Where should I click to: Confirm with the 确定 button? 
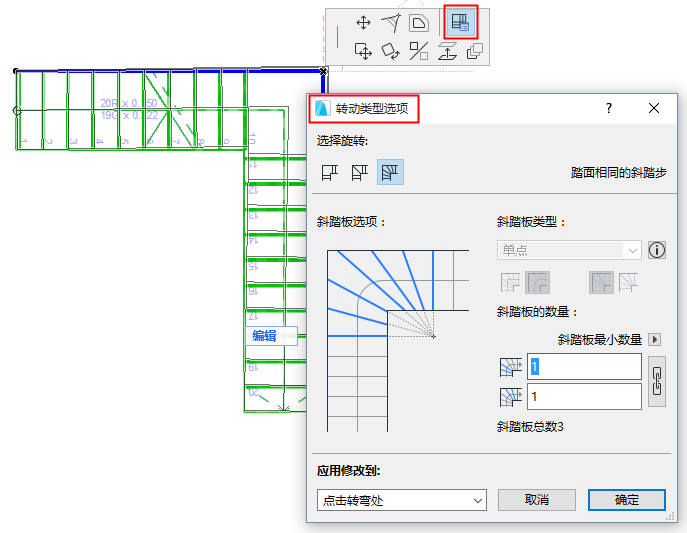627,500
